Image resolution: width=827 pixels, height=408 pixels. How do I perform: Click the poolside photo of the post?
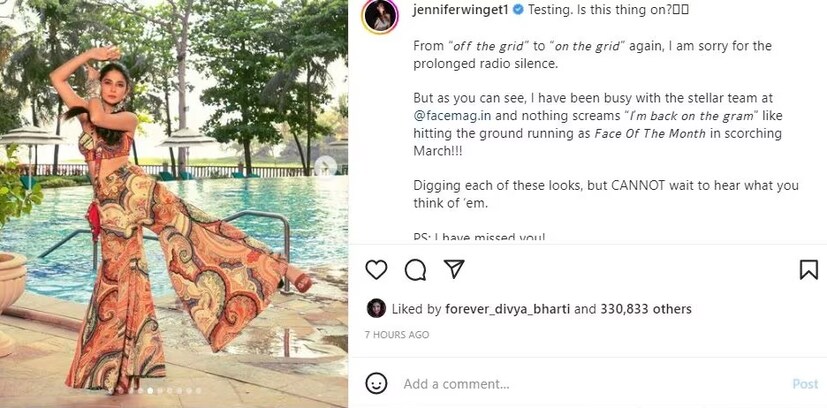[x=174, y=200]
